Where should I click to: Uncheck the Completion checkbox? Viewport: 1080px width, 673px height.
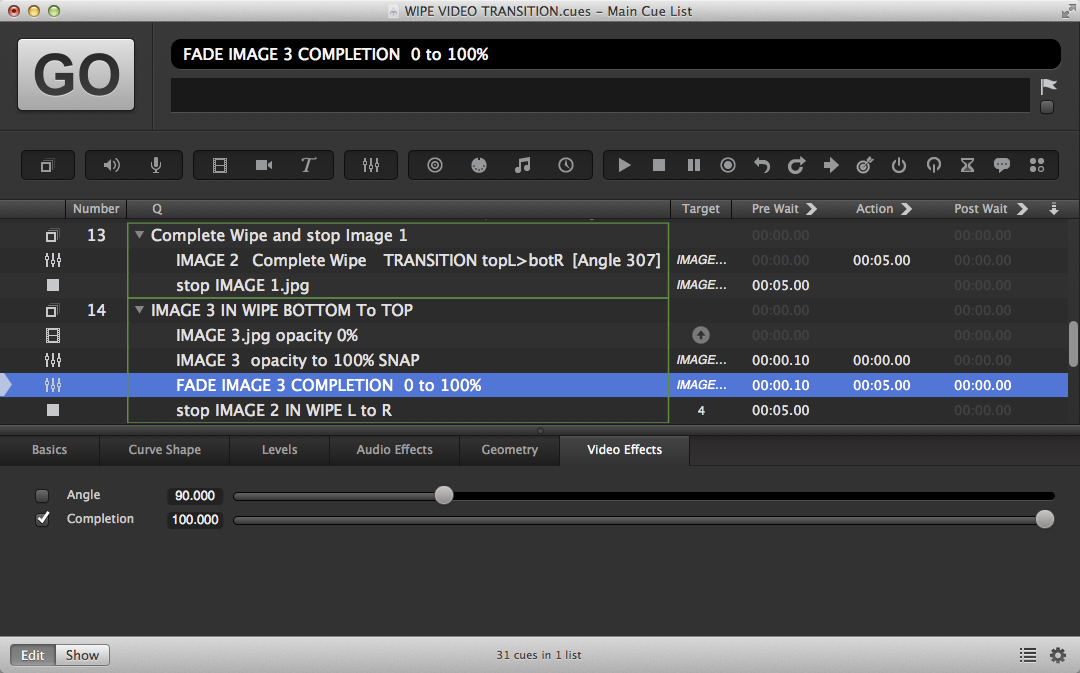tap(42, 519)
